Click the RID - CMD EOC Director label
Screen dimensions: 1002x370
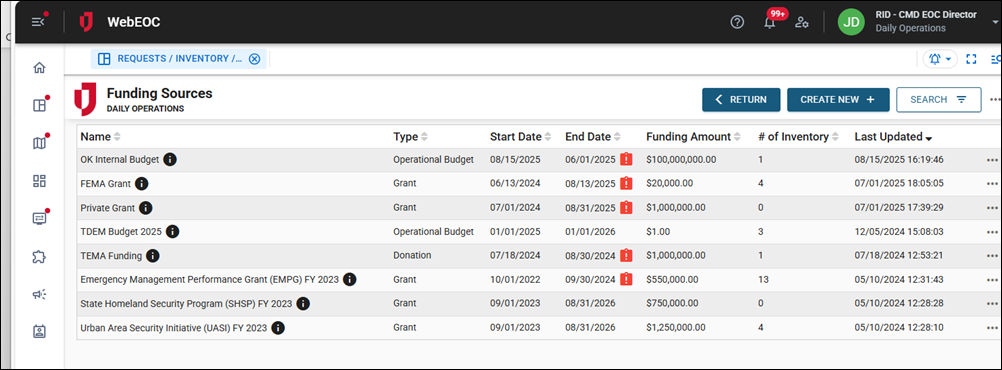926,15
